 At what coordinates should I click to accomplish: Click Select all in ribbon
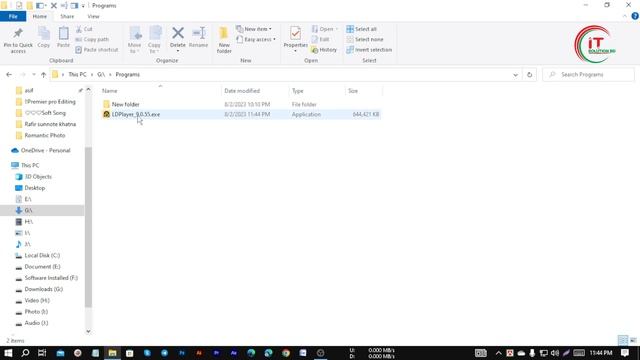coord(362,29)
